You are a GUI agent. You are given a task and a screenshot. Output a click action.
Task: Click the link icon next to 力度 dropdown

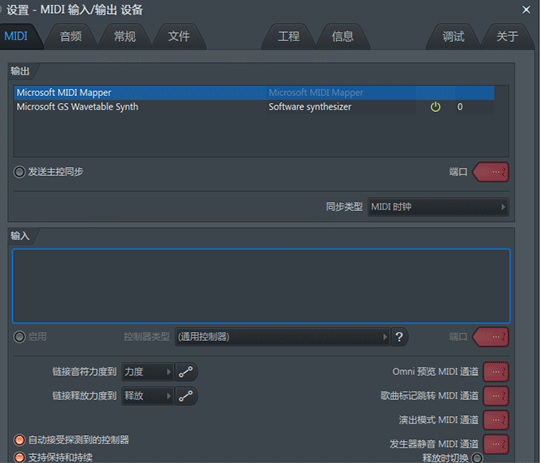(186, 372)
